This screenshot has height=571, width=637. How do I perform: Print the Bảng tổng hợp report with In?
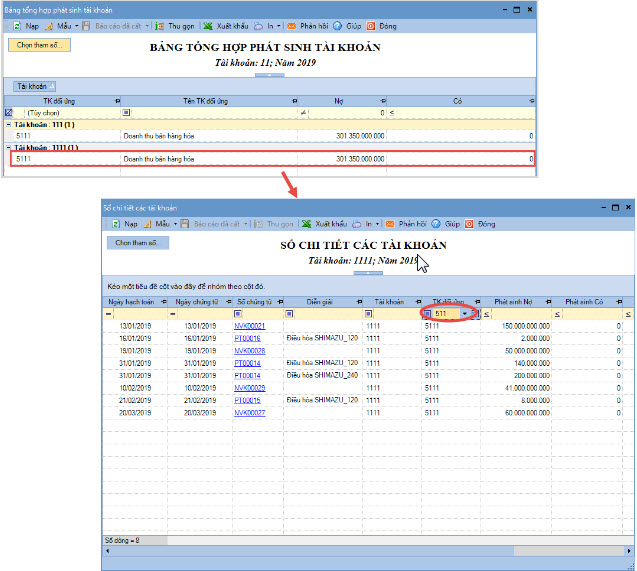(x=265, y=26)
